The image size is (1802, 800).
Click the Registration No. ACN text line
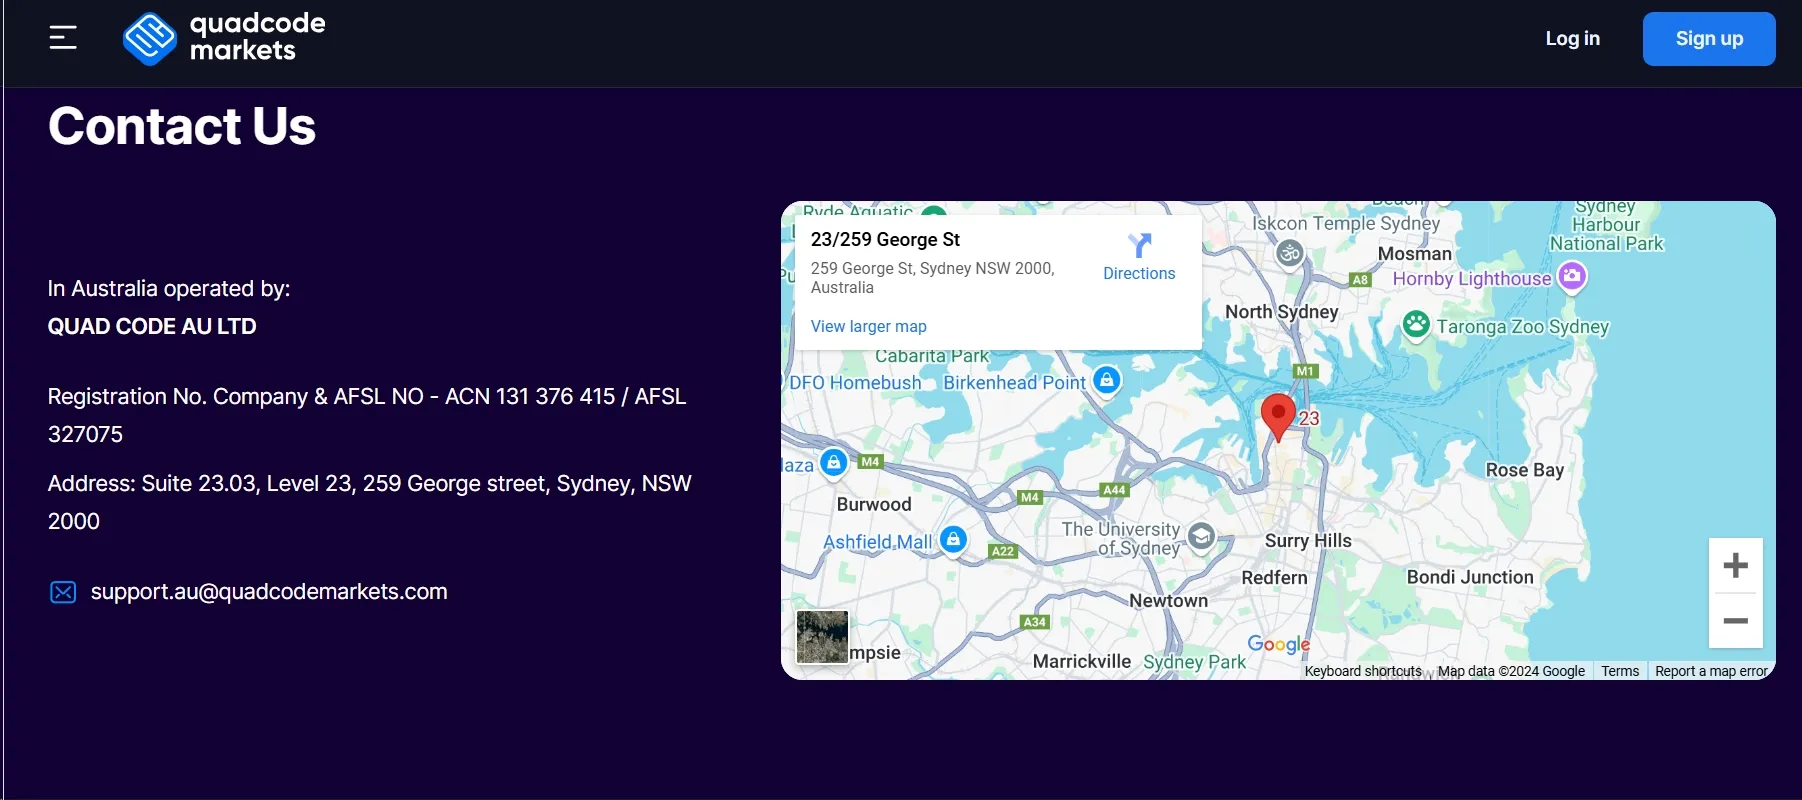[x=367, y=416]
